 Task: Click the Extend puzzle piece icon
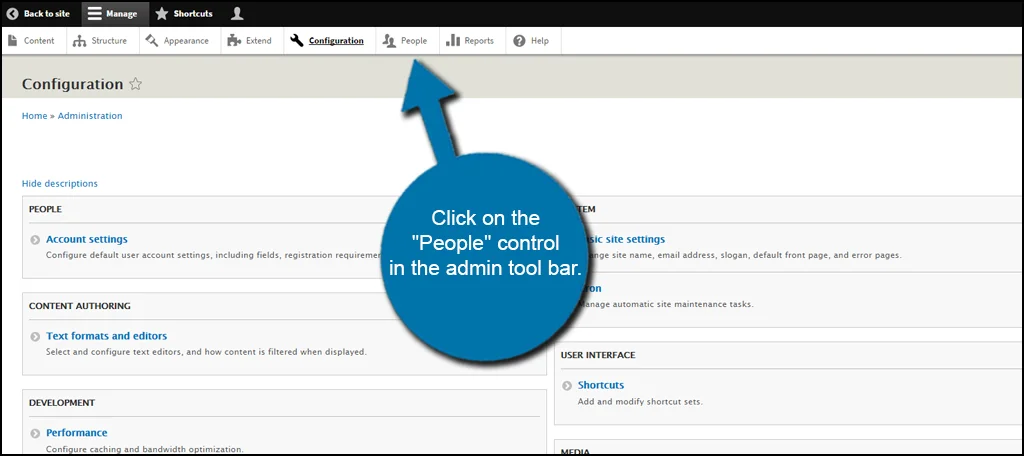click(234, 41)
